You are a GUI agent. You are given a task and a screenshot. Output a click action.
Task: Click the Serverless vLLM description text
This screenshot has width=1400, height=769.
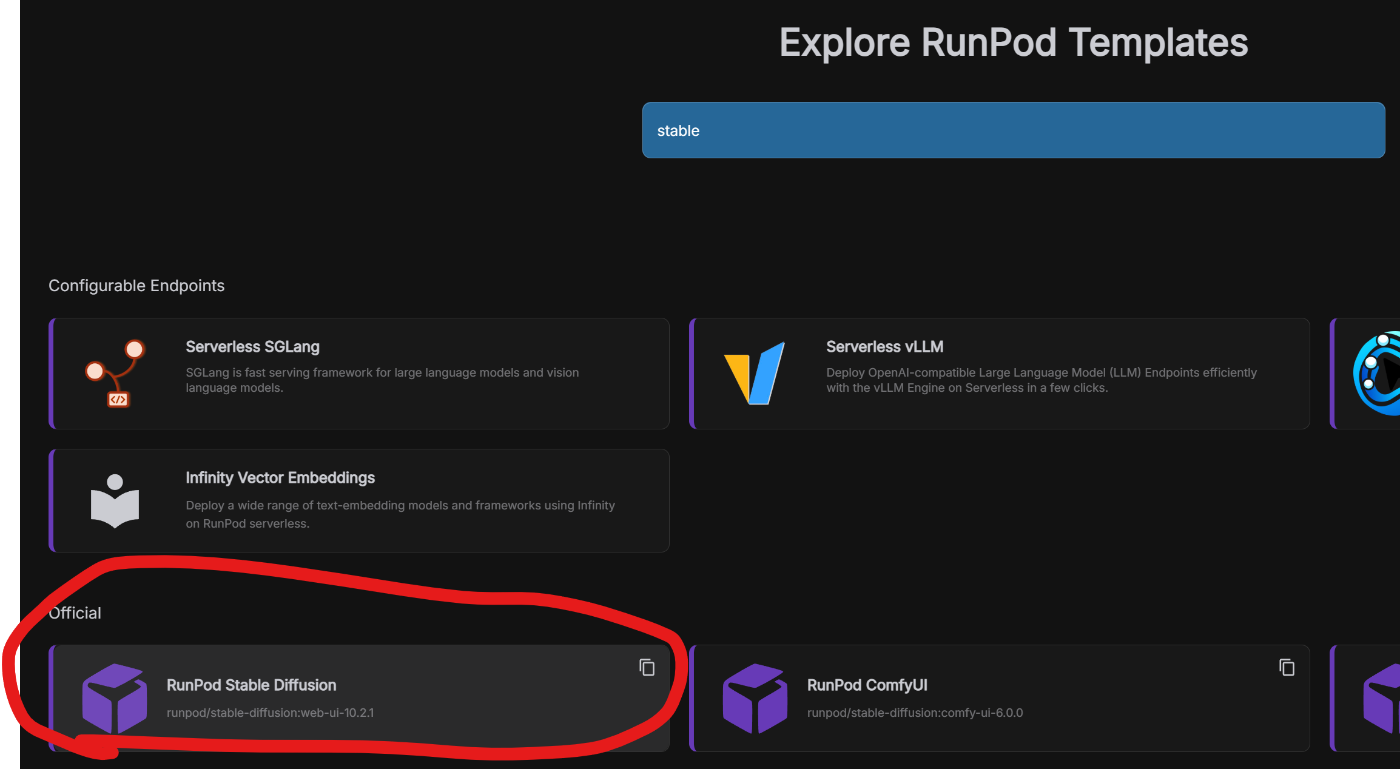[1041, 380]
